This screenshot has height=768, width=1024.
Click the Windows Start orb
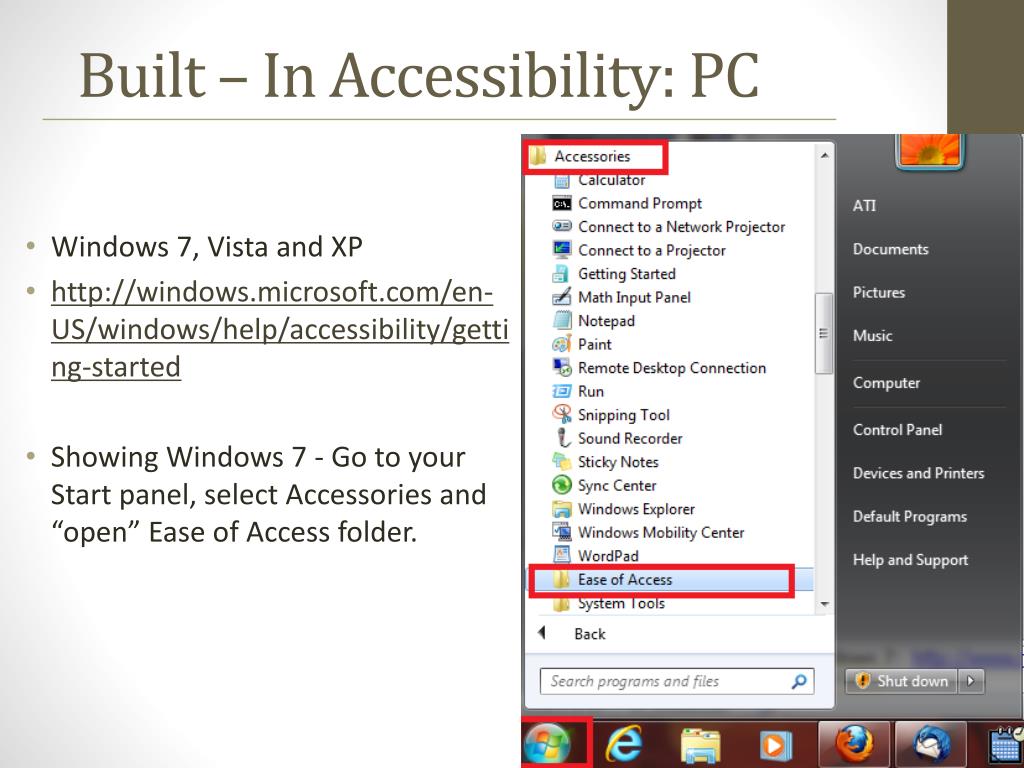(x=547, y=744)
